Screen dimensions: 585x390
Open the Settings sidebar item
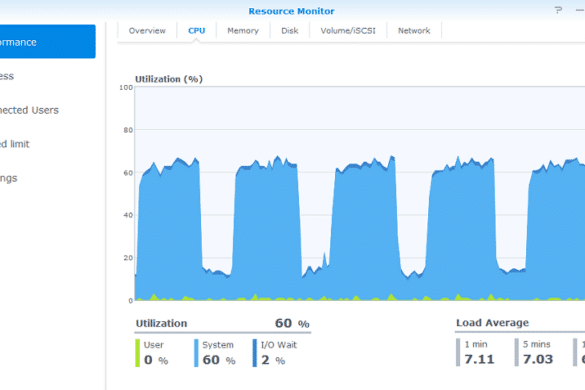pyautogui.click(x=9, y=178)
